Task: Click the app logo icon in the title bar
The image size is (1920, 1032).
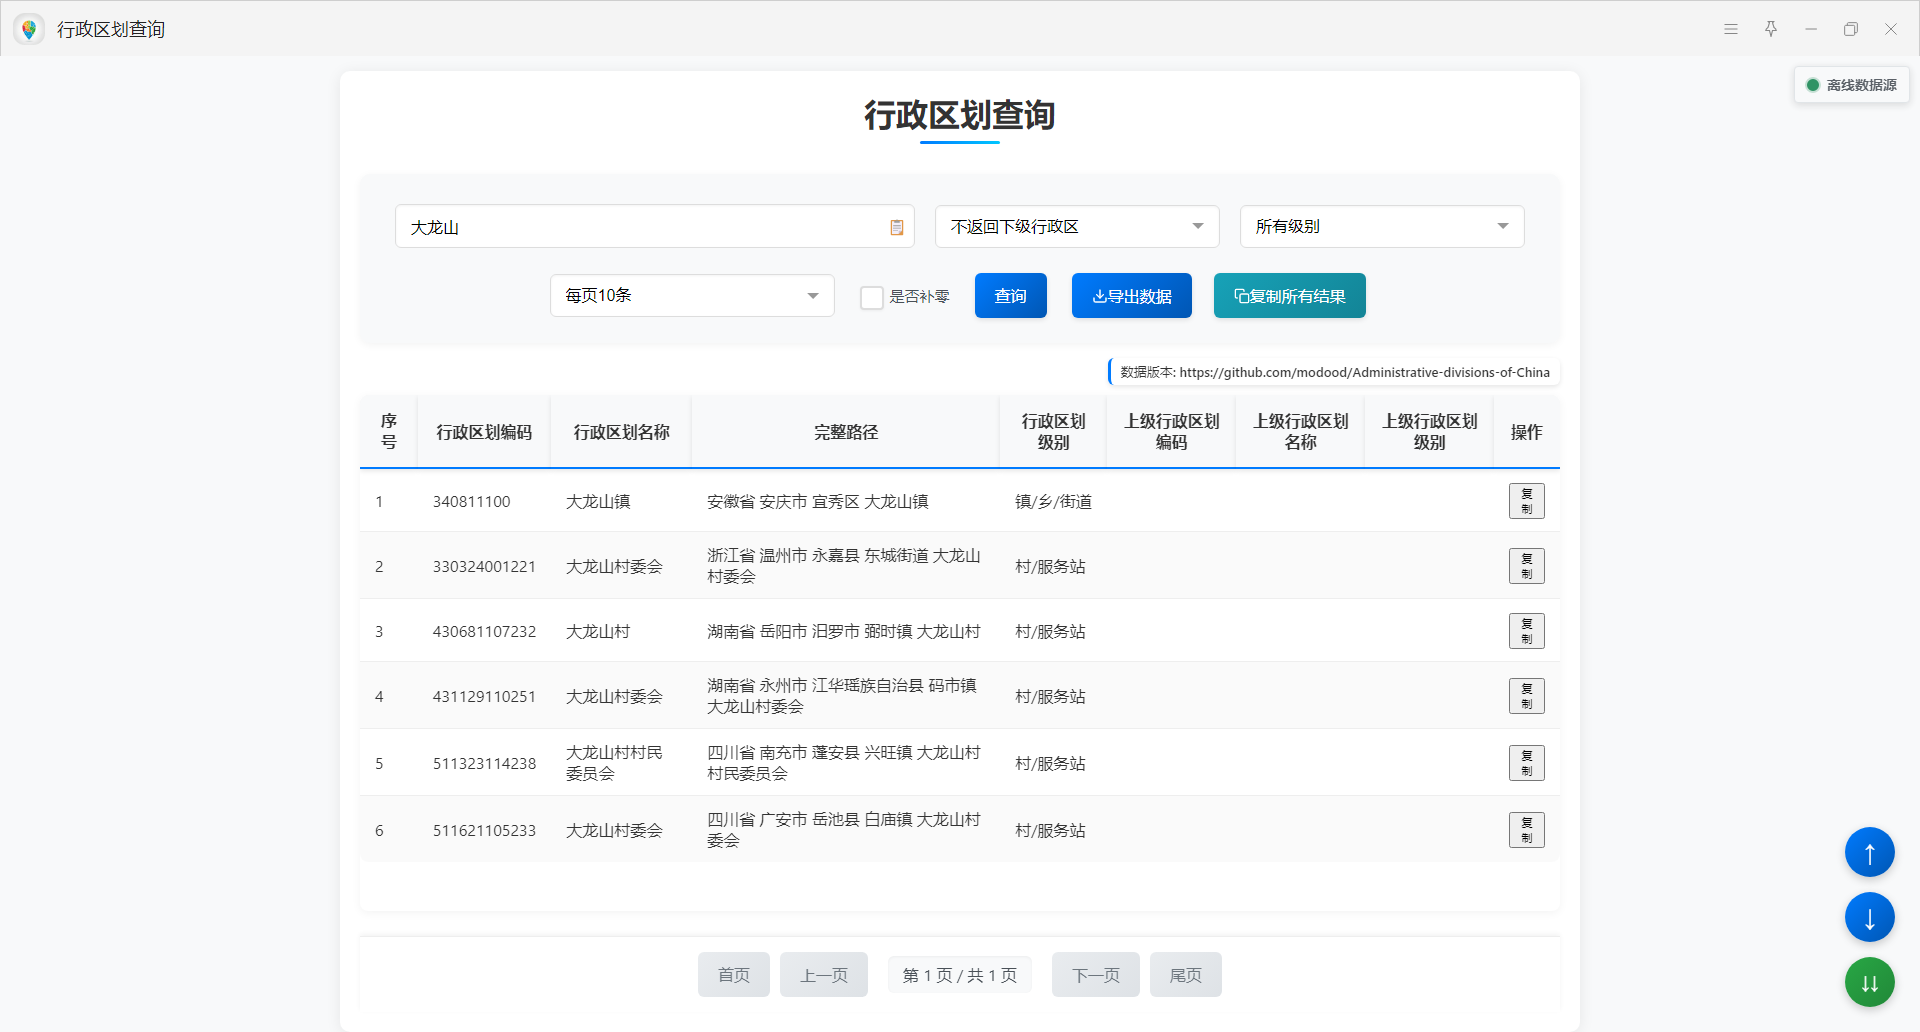Action: tap(29, 29)
